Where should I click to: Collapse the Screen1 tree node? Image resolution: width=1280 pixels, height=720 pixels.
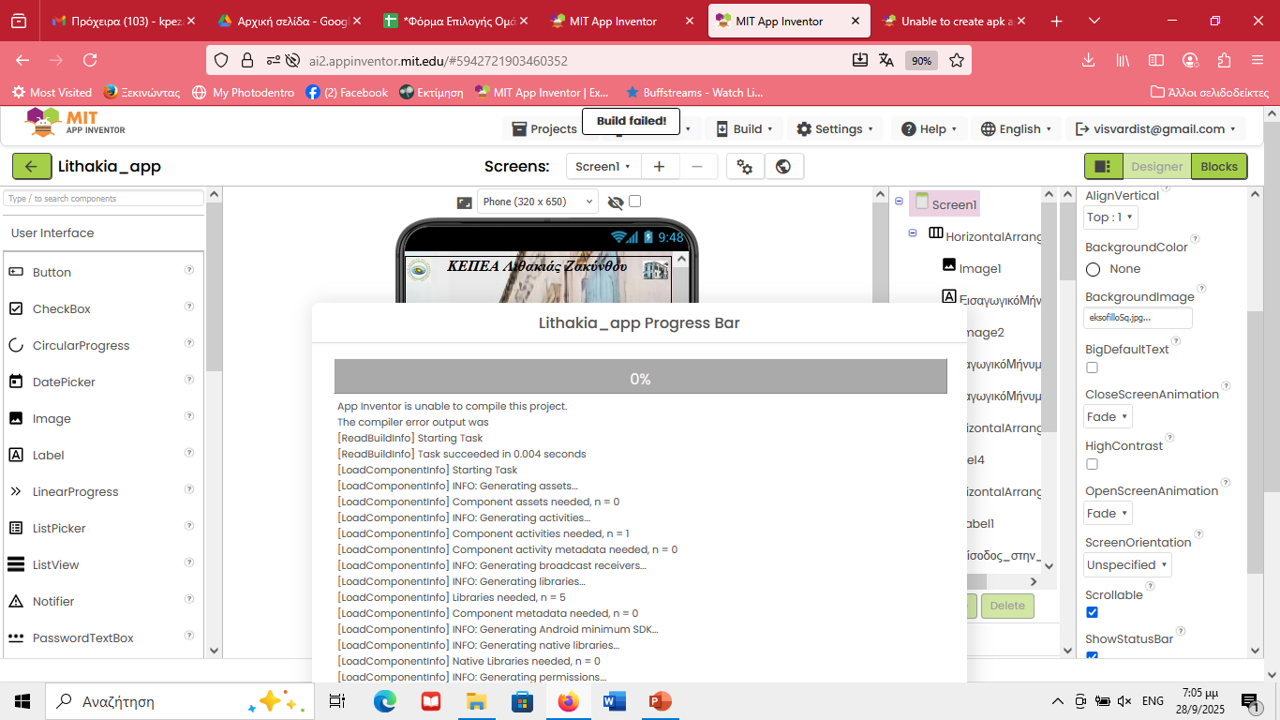(899, 202)
